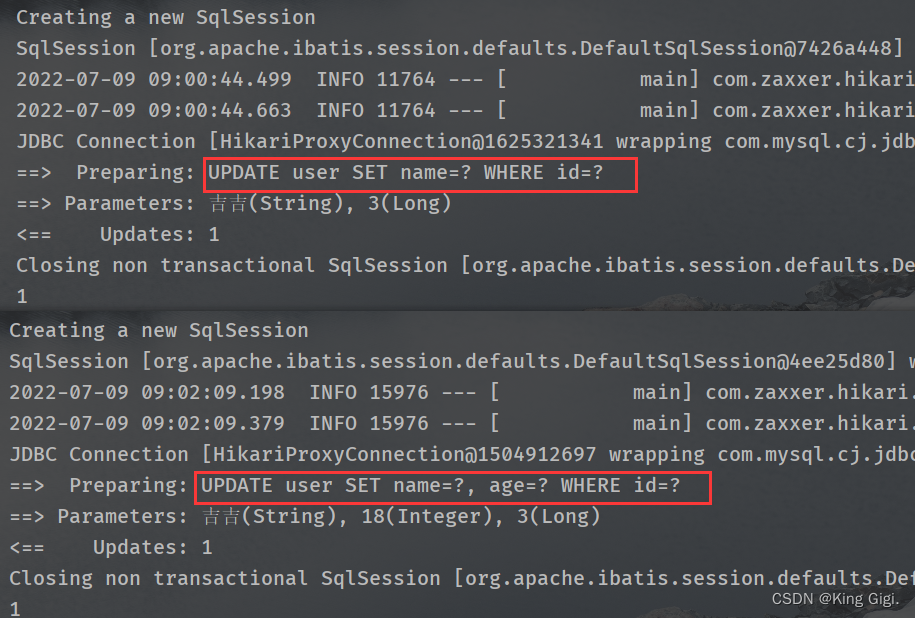Click the Parameters line ending with 3(Long) in top log
Screen dimensions: 915x618
click(233, 203)
